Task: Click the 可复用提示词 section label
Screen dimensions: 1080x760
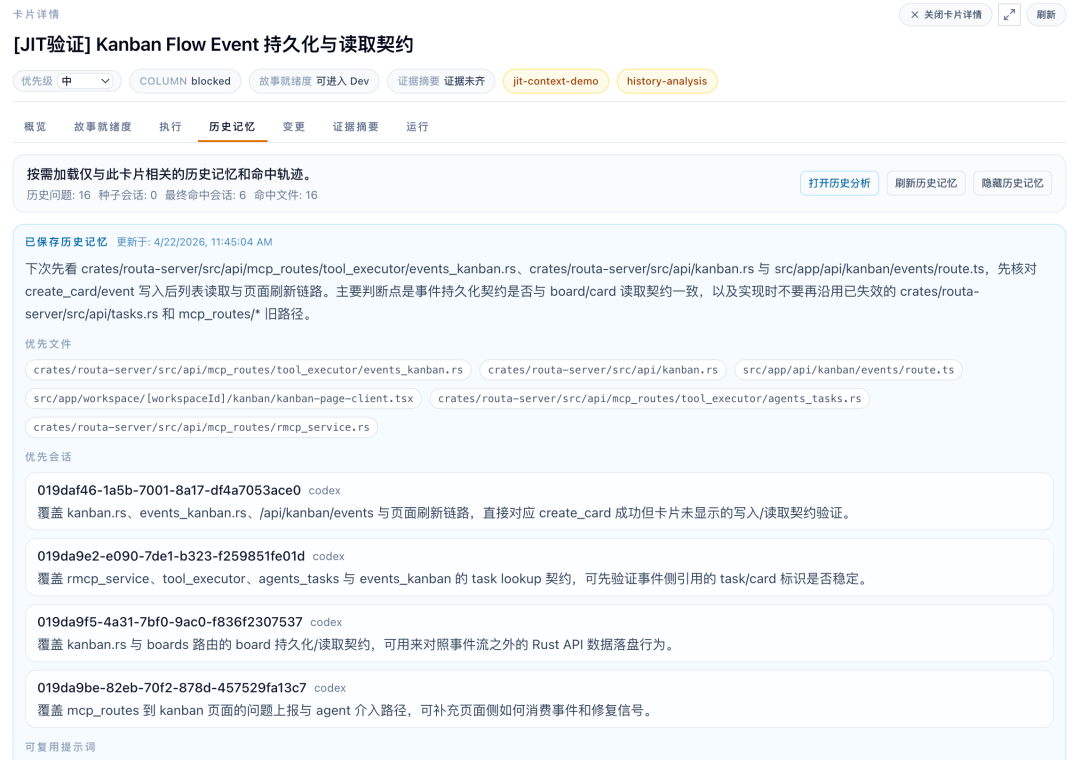Action: point(61,747)
